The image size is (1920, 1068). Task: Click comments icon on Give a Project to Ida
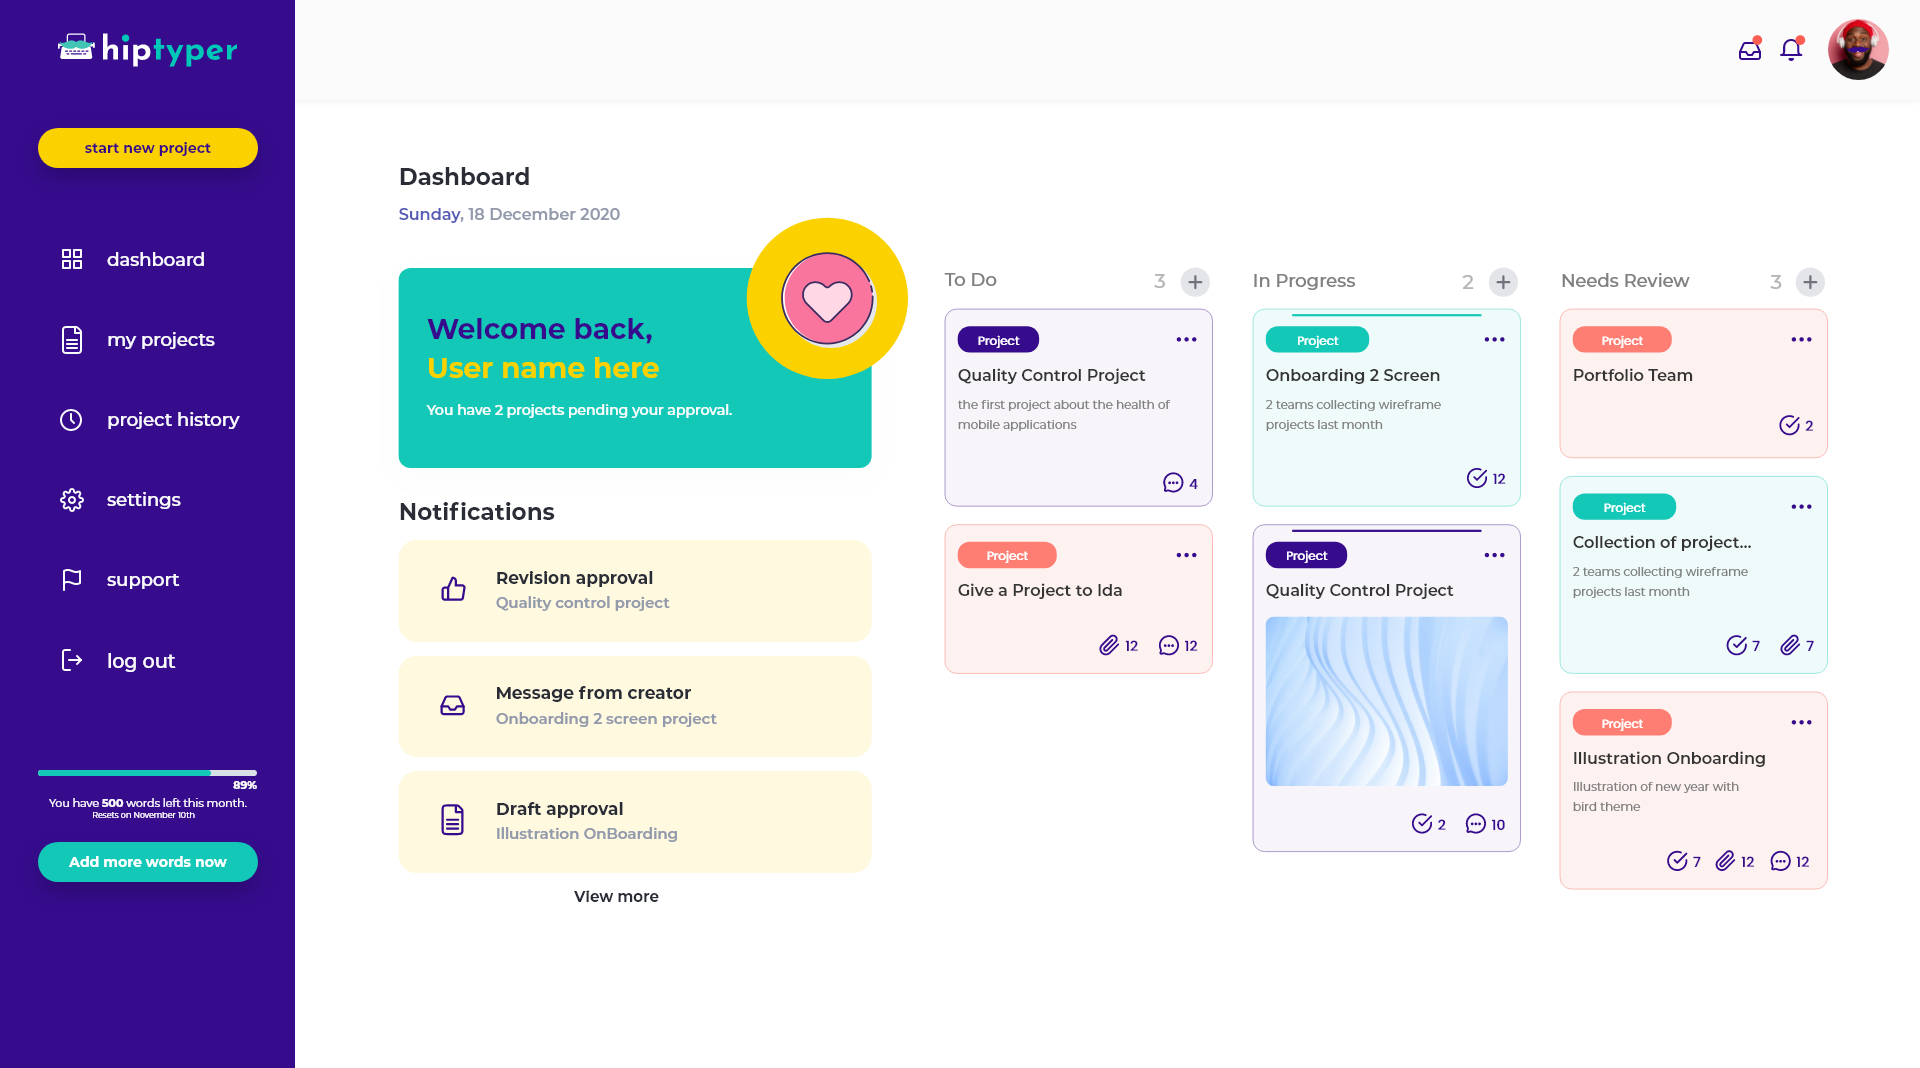pos(1168,645)
